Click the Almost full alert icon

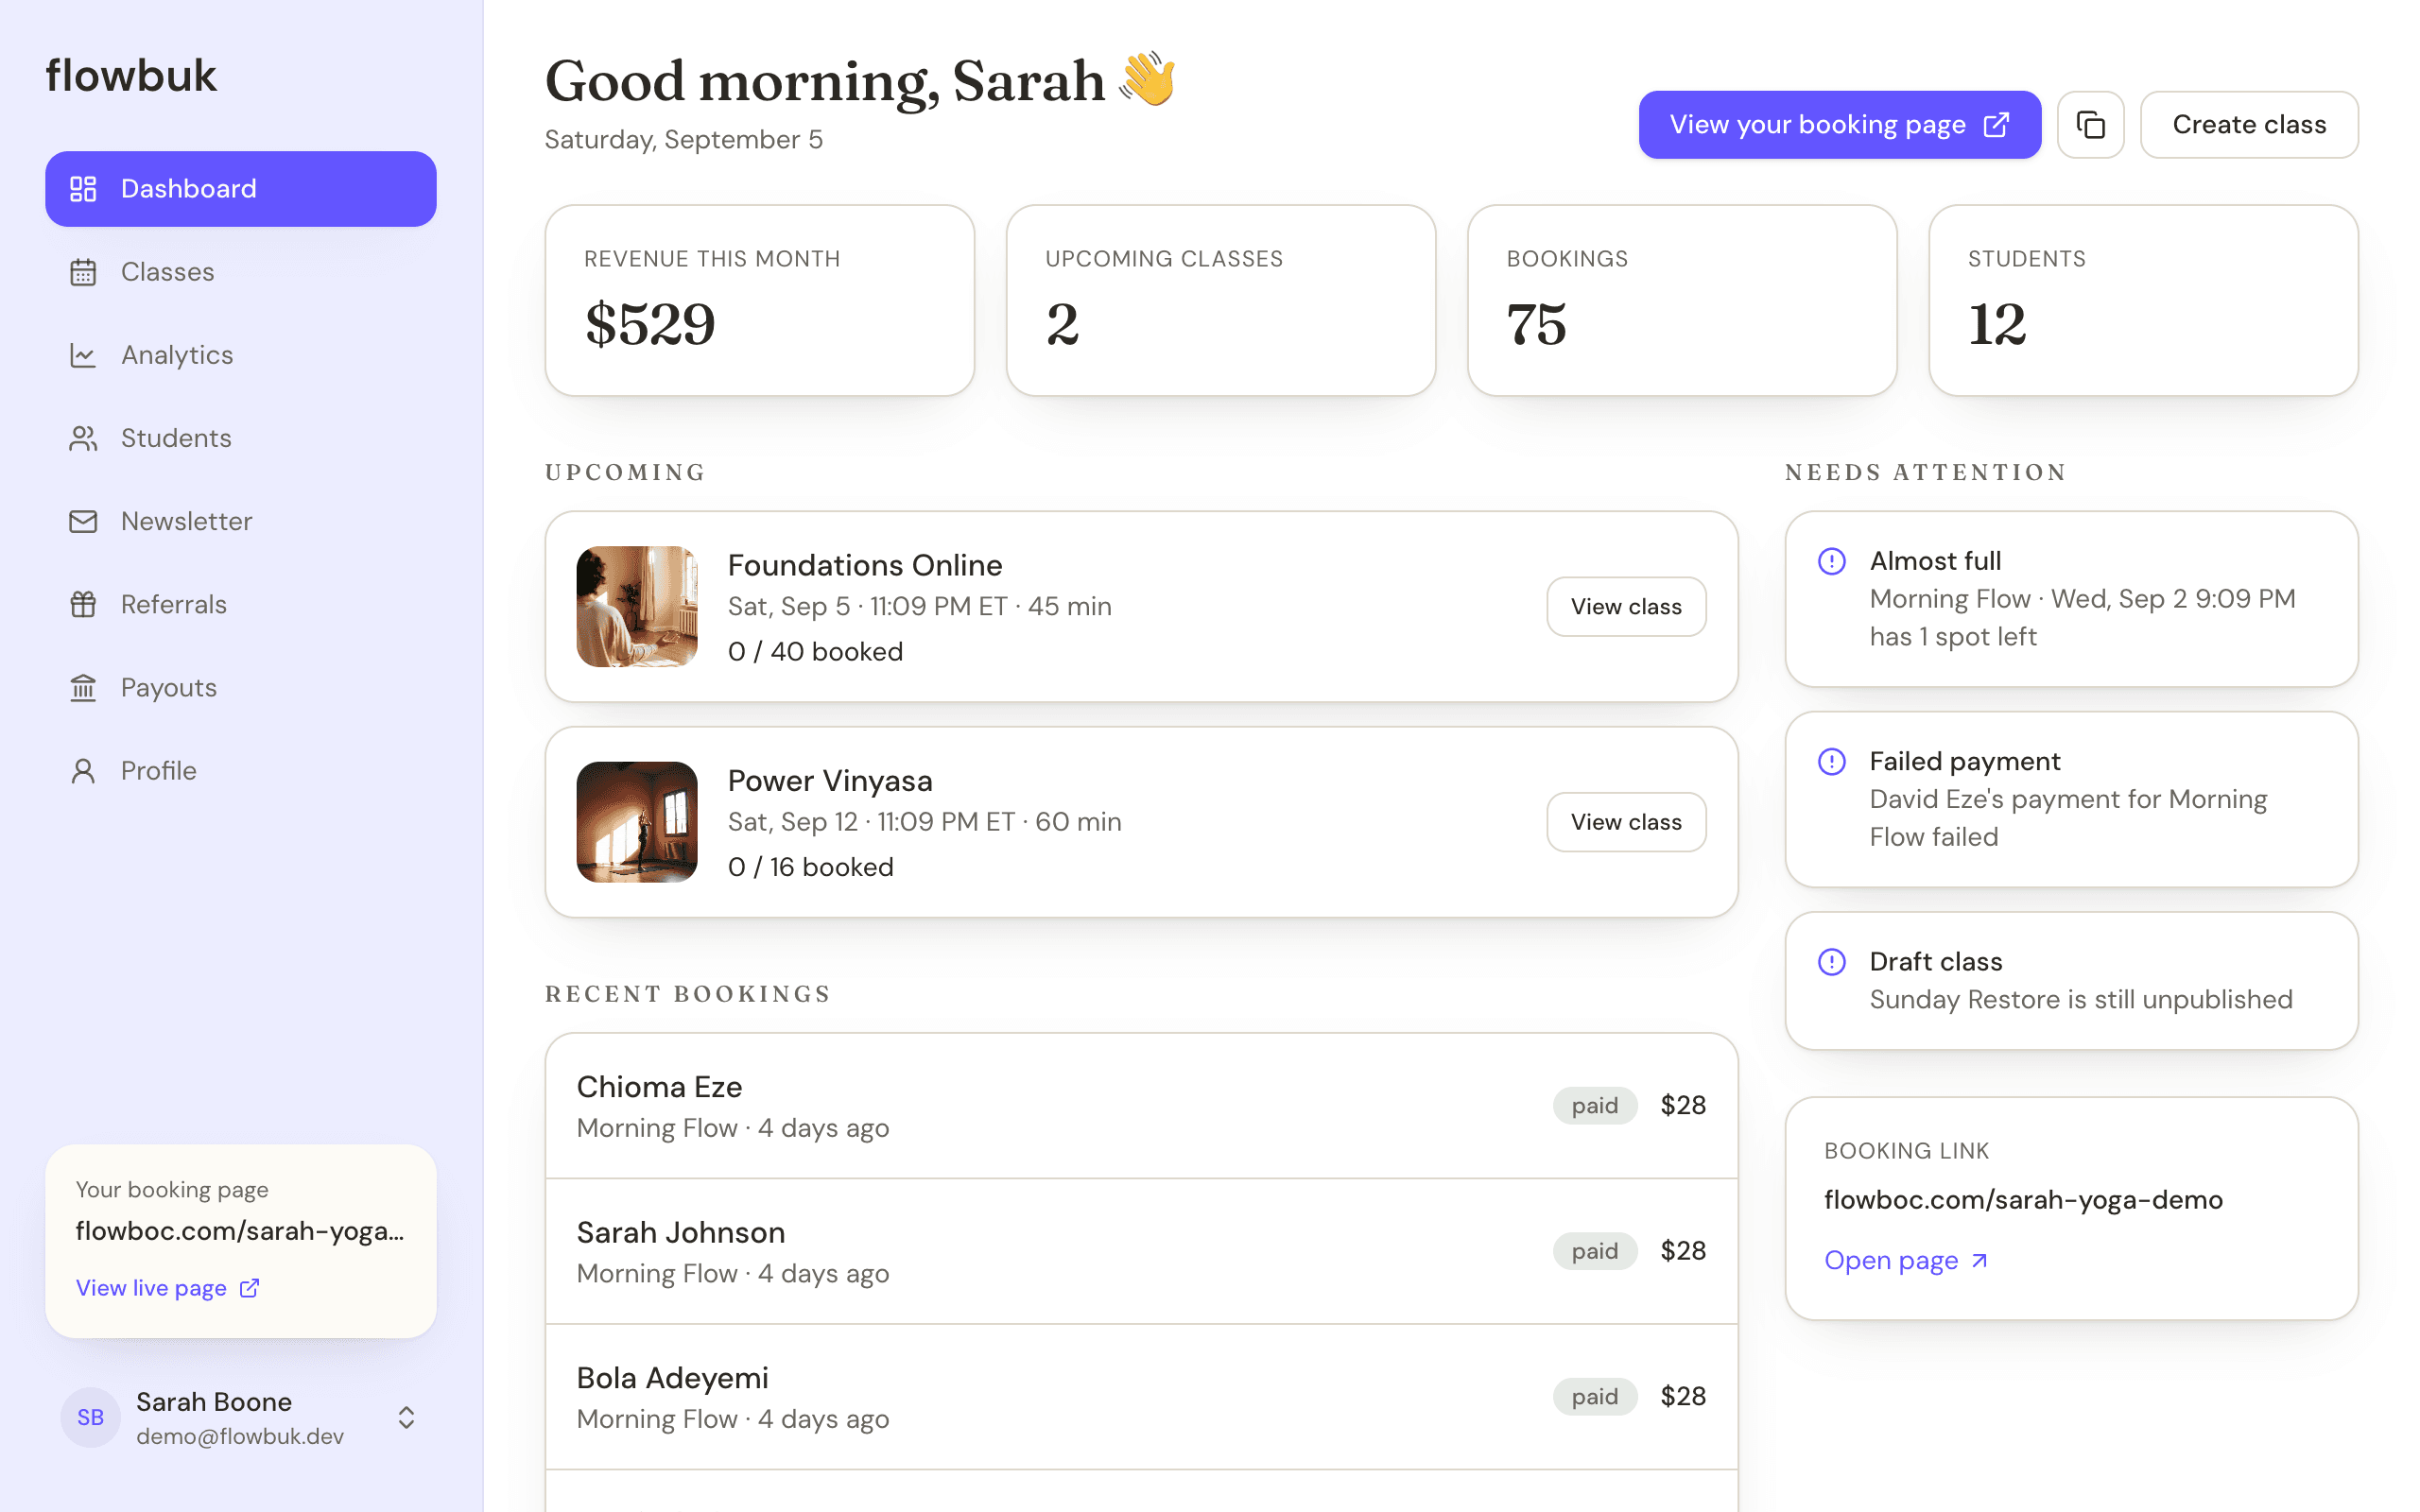point(1831,561)
